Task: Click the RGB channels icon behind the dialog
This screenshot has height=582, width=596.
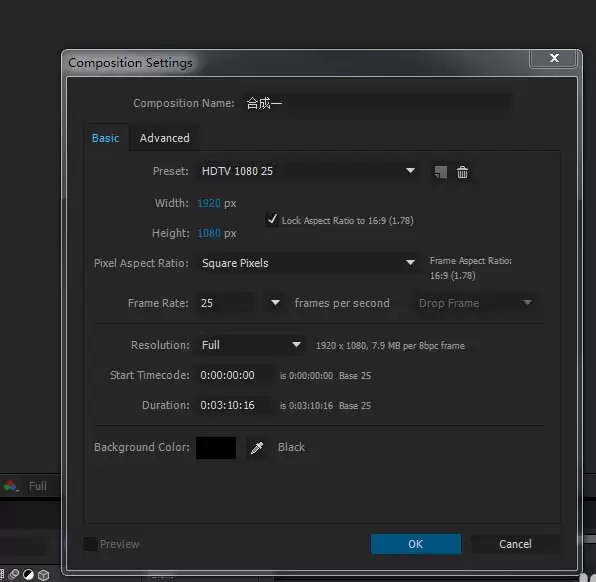Action: (10, 485)
